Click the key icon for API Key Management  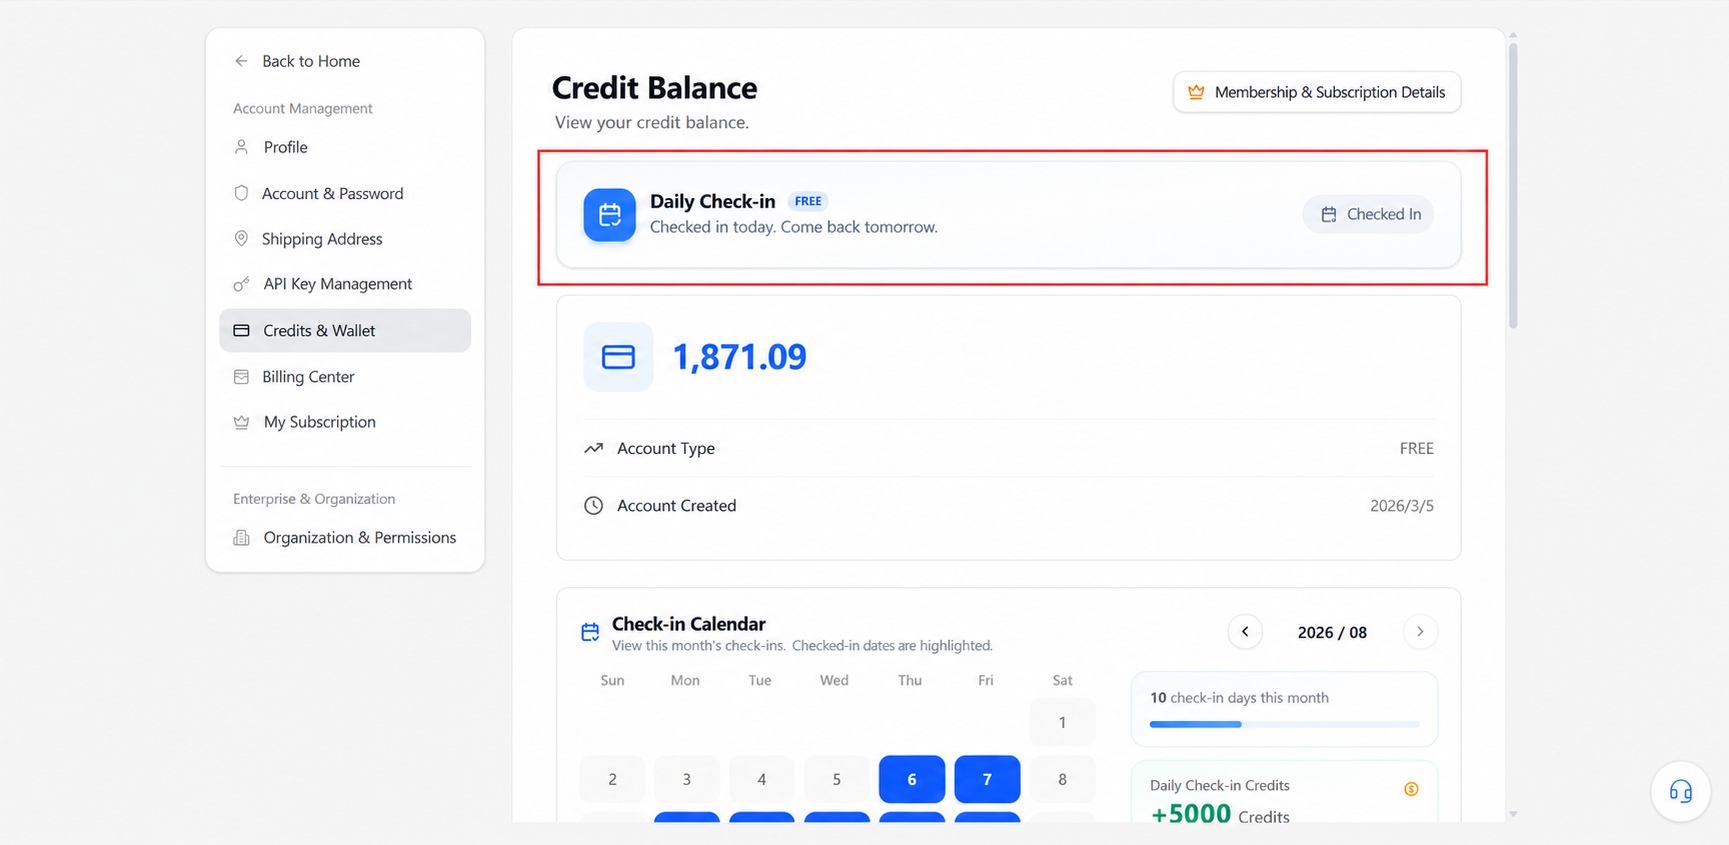tap(241, 284)
